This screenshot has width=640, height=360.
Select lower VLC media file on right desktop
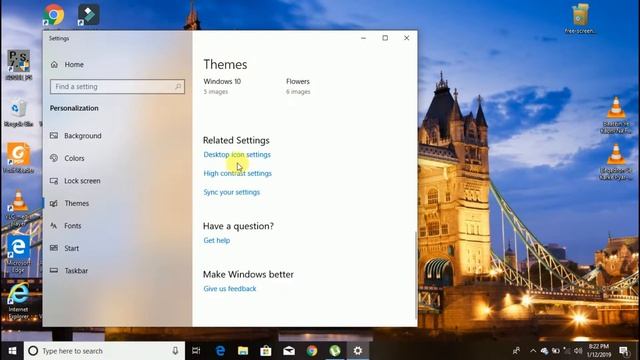616,162
